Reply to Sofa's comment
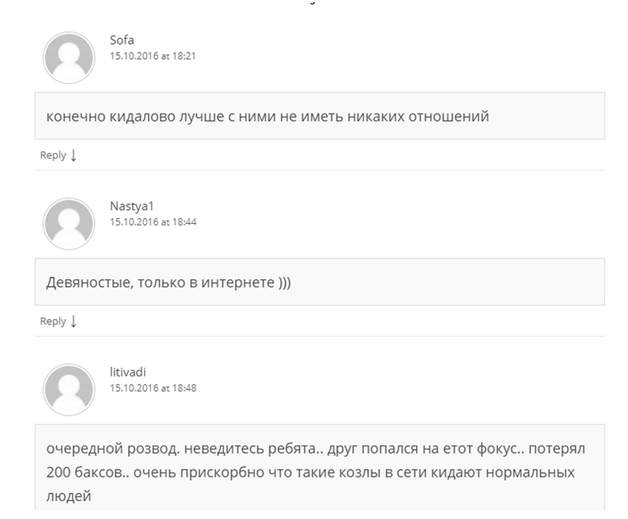 [x=53, y=155]
